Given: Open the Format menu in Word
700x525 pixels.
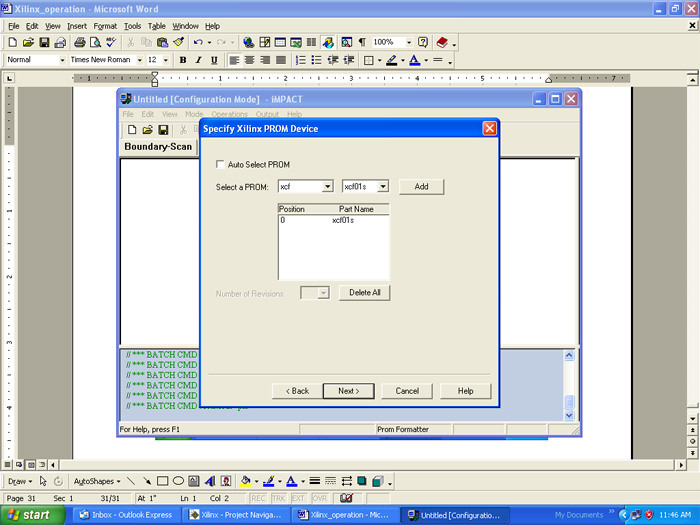Looking at the screenshot, I should 105,26.
